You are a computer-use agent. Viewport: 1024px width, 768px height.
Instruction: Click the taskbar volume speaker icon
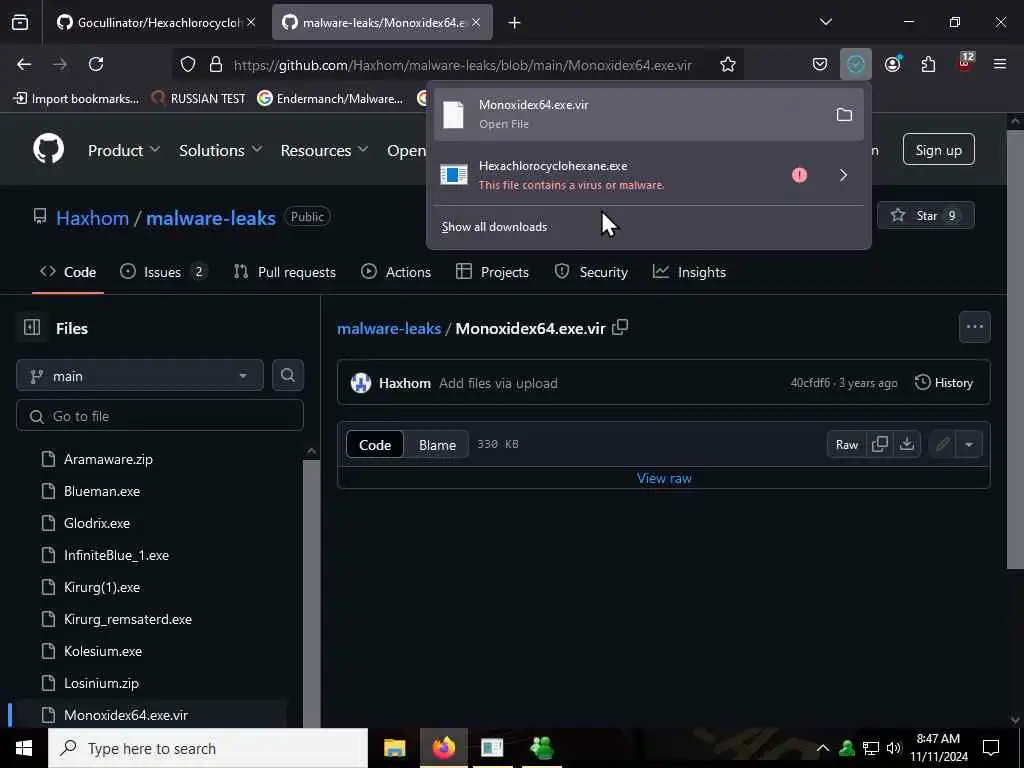[894, 748]
